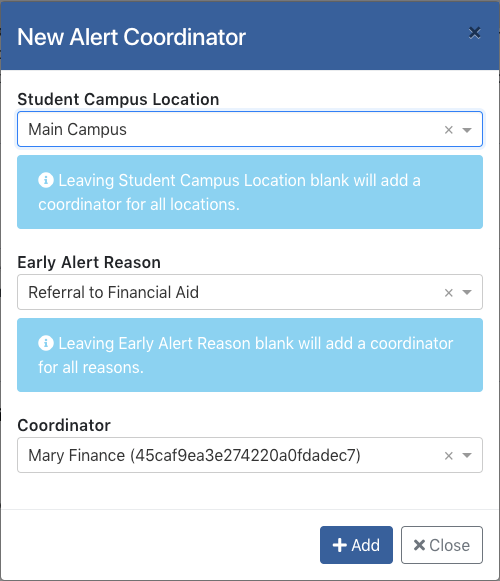Click info icon in campus location notice
This screenshot has height=581, width=500.
pyautogui.click(x=46, y=180)
